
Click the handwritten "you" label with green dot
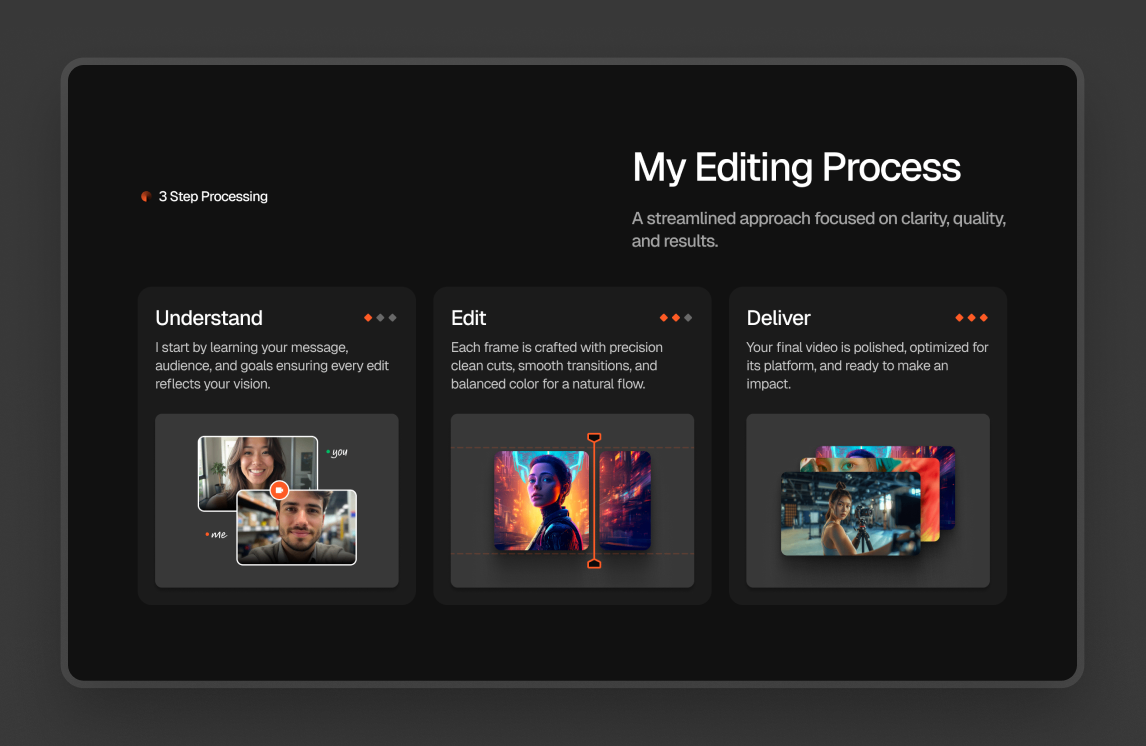point(338,453)
